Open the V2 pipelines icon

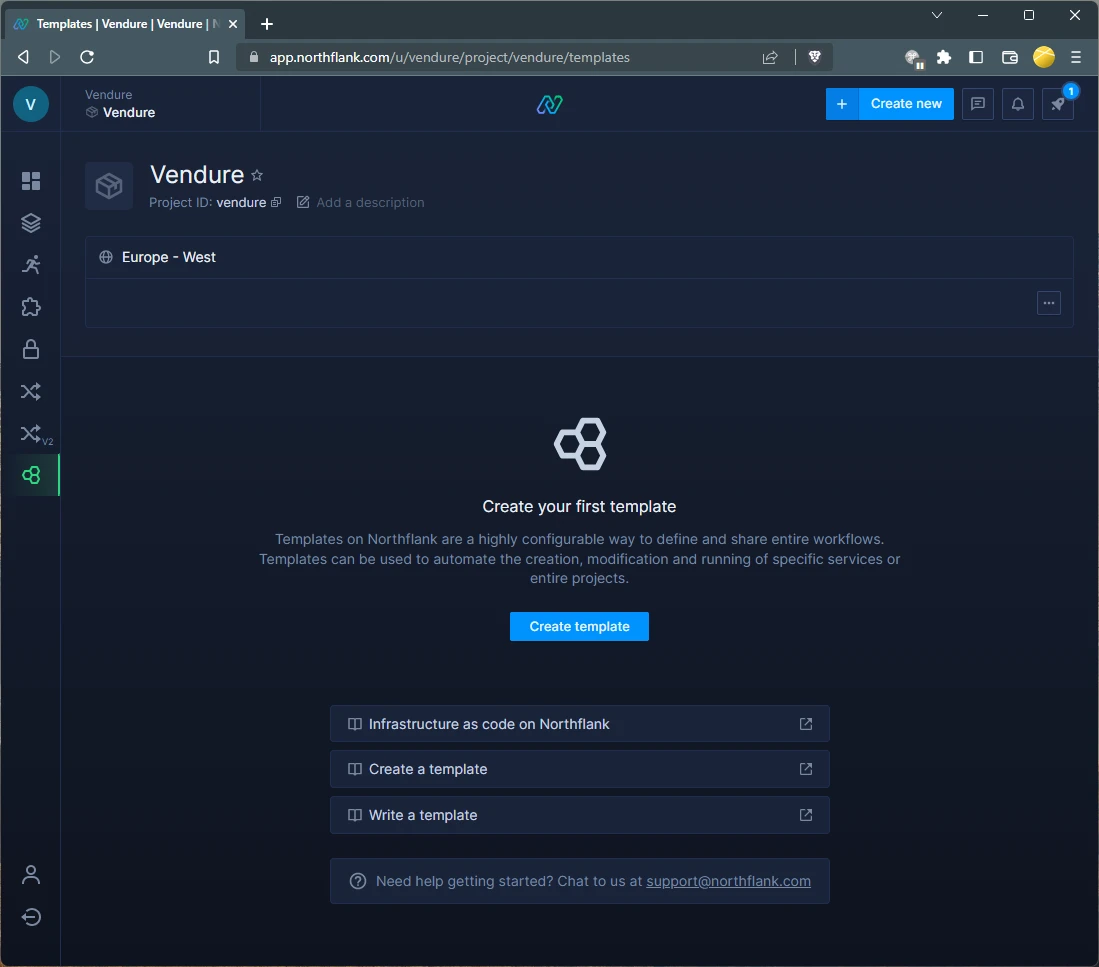point(33,434)
